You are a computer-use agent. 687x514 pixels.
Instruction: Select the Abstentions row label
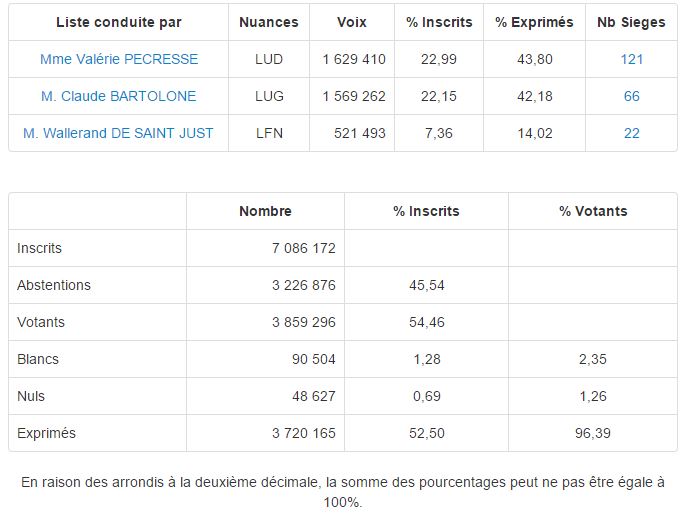[x=54, y=285]
